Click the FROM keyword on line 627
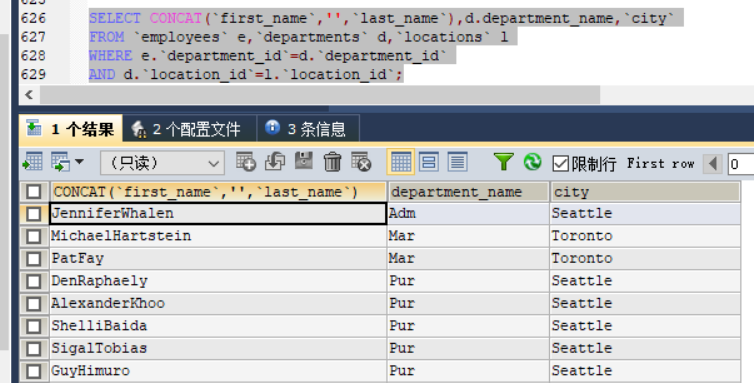Screen dimensions: 754x383 106,37
